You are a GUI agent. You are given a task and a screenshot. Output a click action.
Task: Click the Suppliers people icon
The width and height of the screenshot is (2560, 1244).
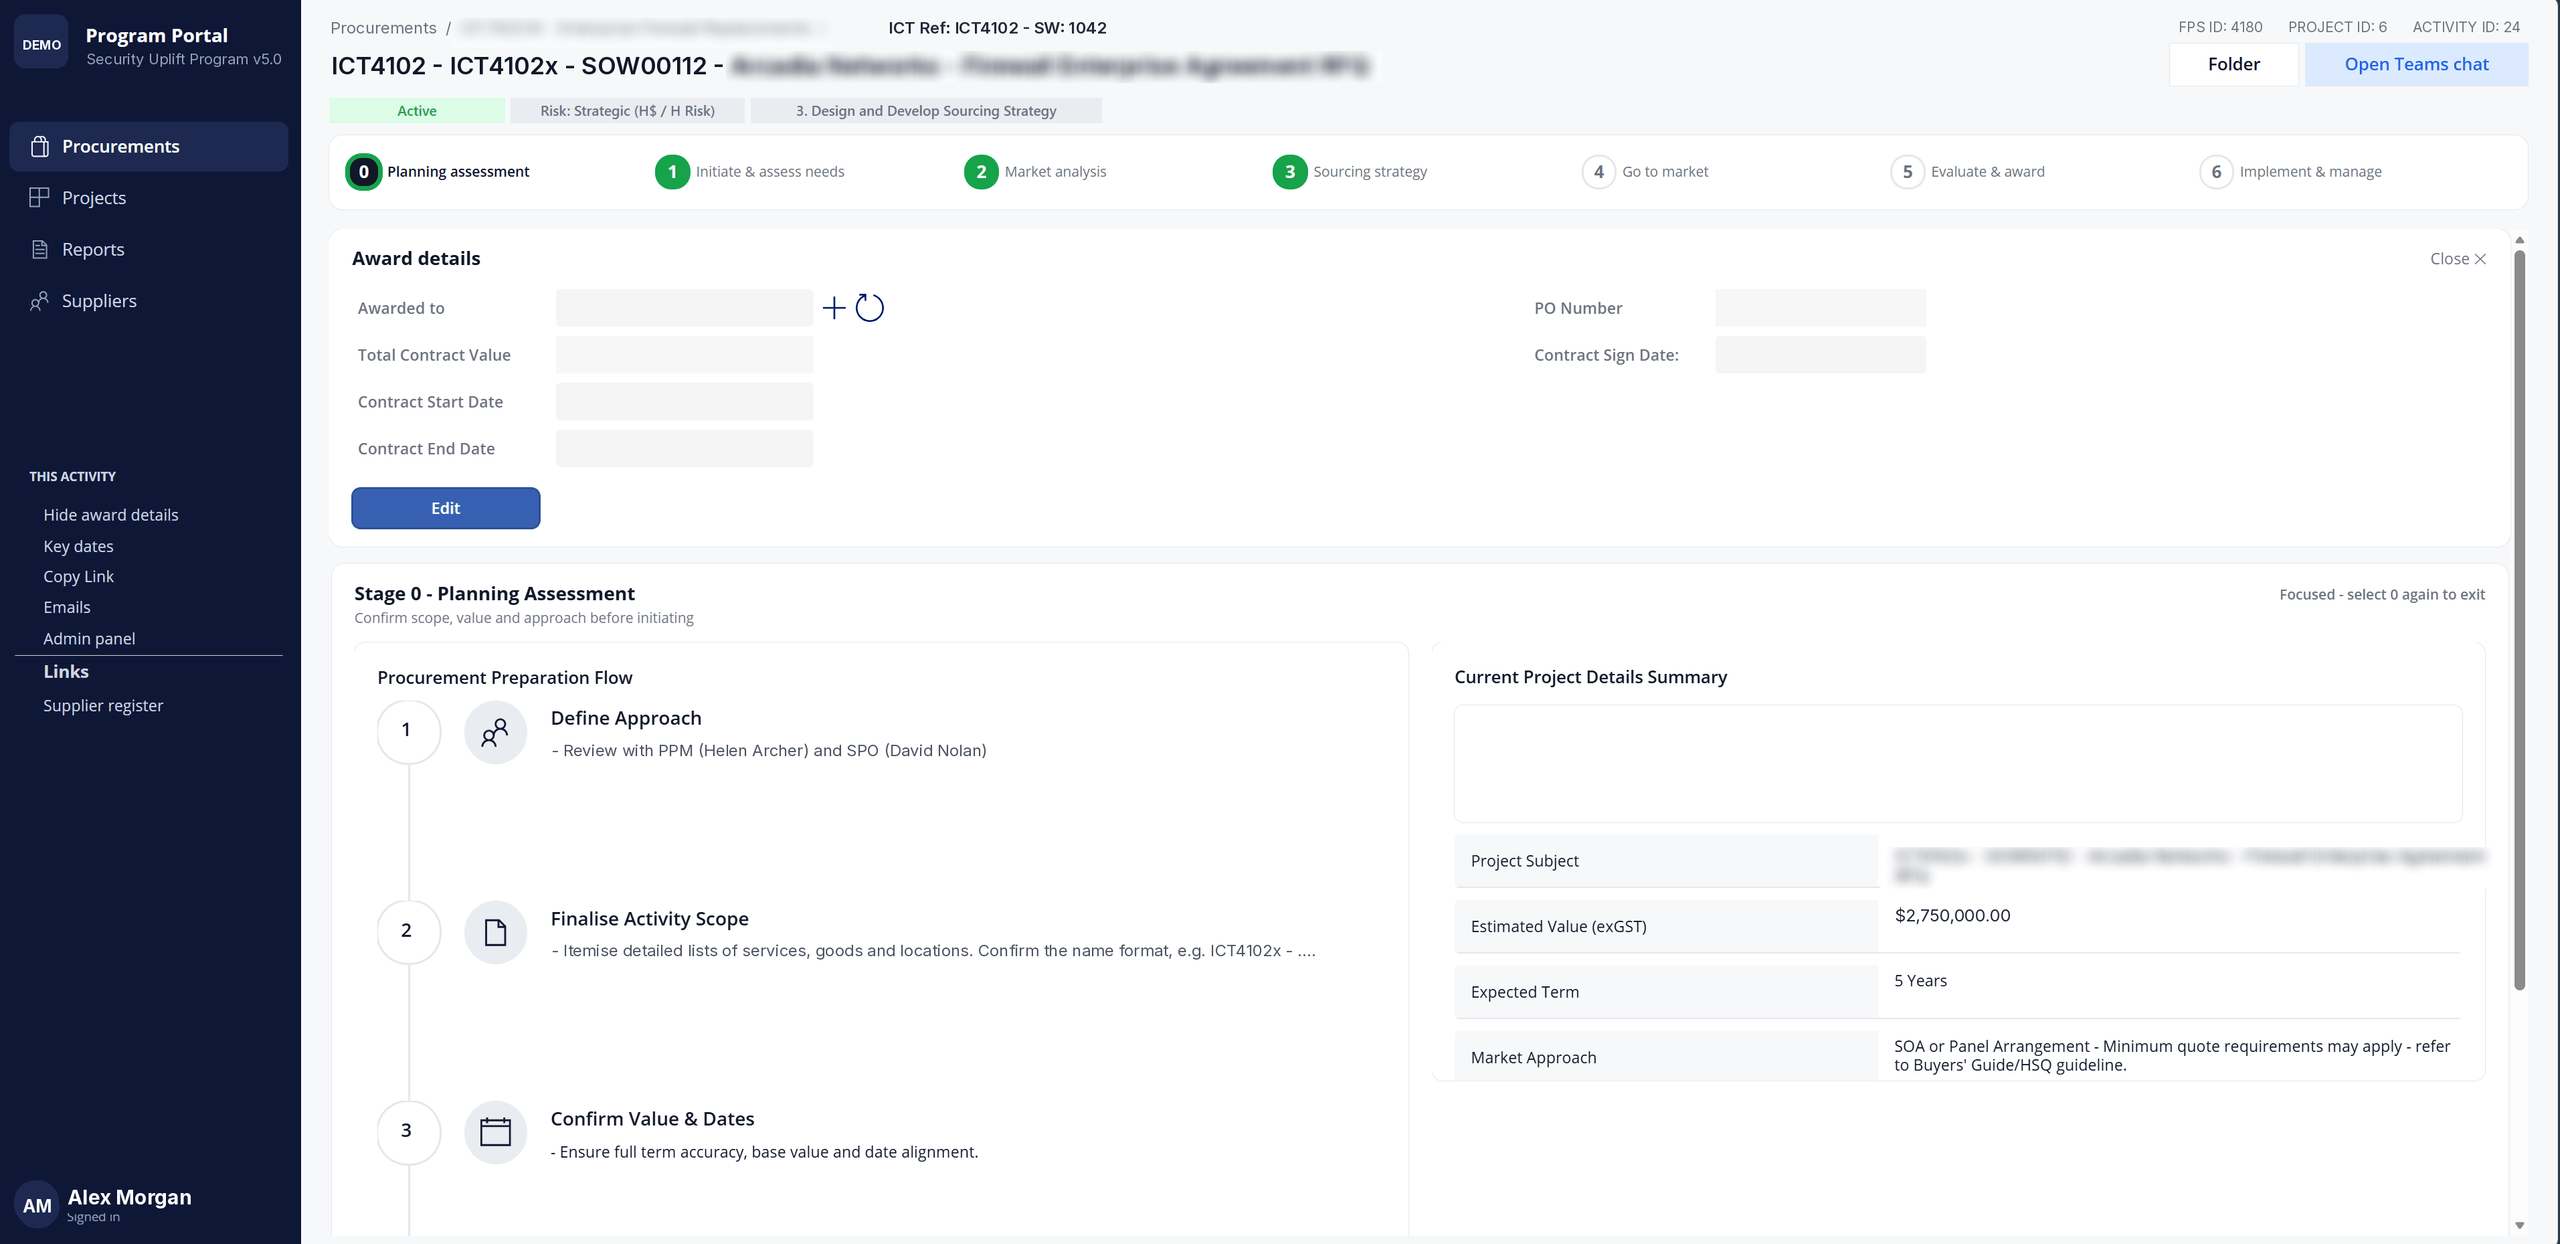click(40, 301)
